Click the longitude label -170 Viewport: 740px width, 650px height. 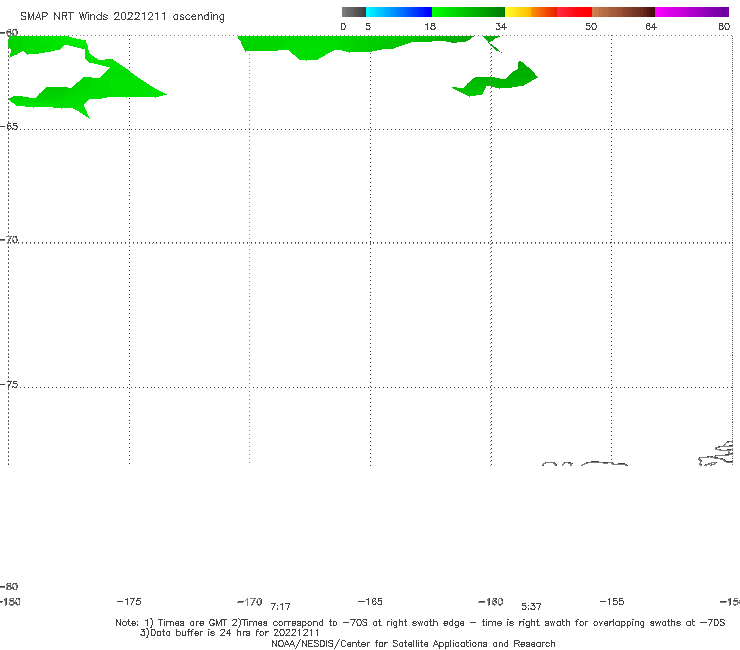(250, 602)
